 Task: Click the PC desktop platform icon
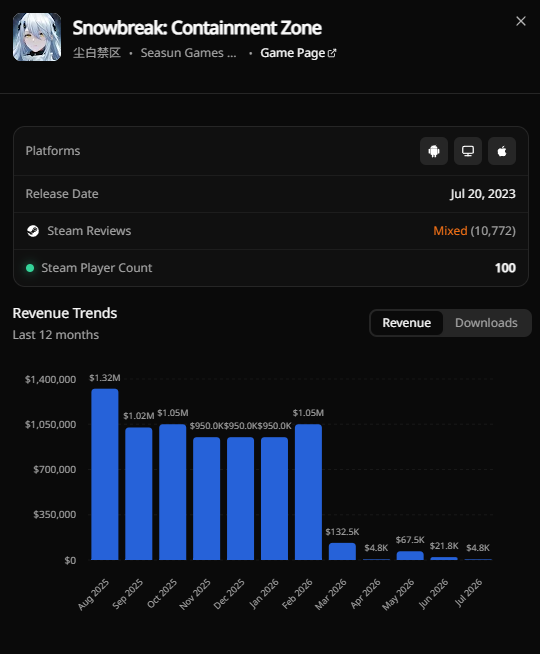pyautogui.click(x=468, y=151)
